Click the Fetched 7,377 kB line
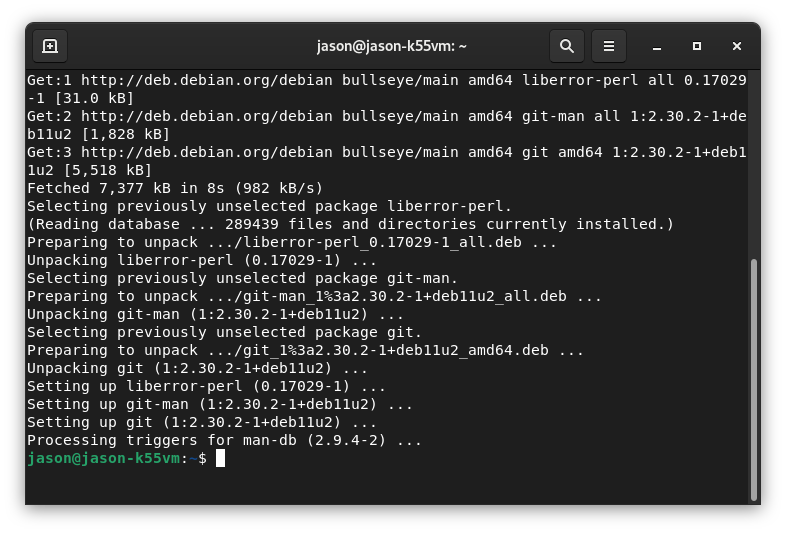Viewport: 786px width, 533px height. tap(175, 188)
